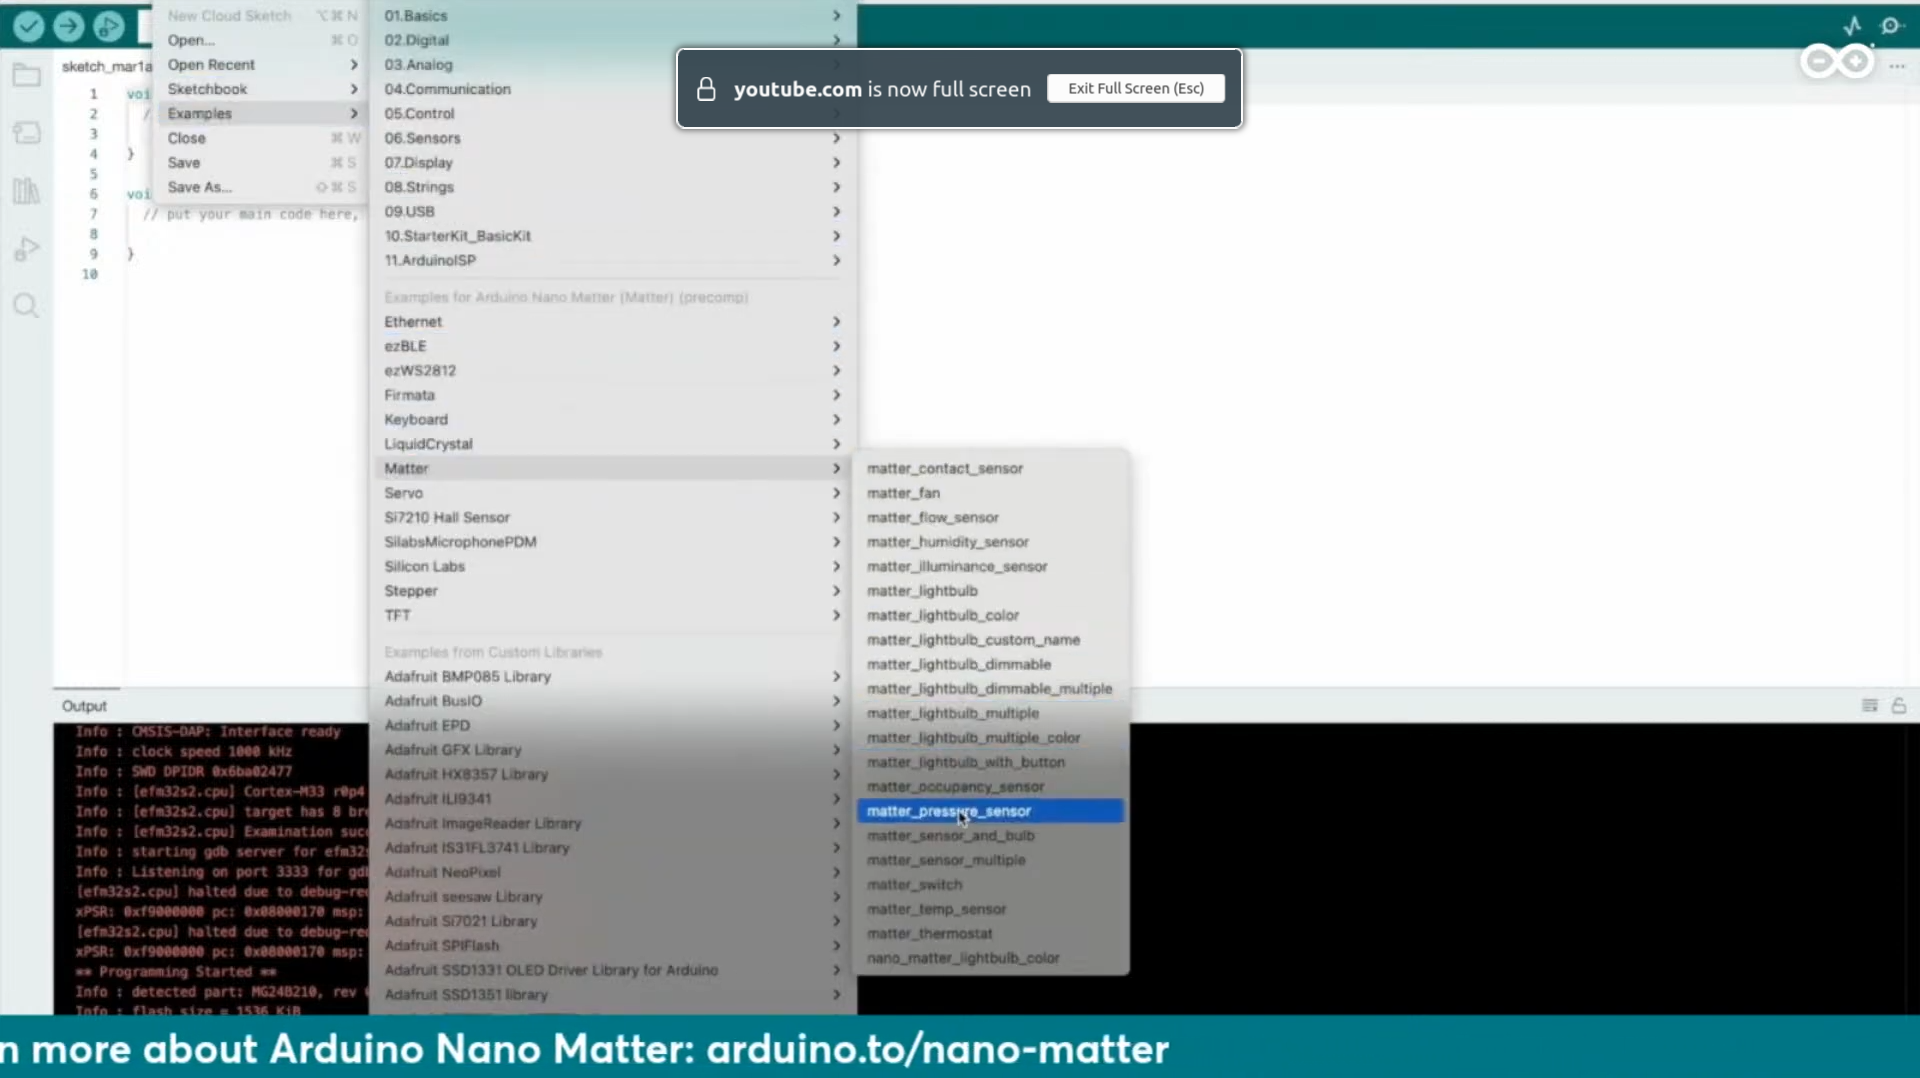The width and height of the screenshot is (1920, 1078).
Task: Open Servo examples entry
Action: [x=612, y=493]
